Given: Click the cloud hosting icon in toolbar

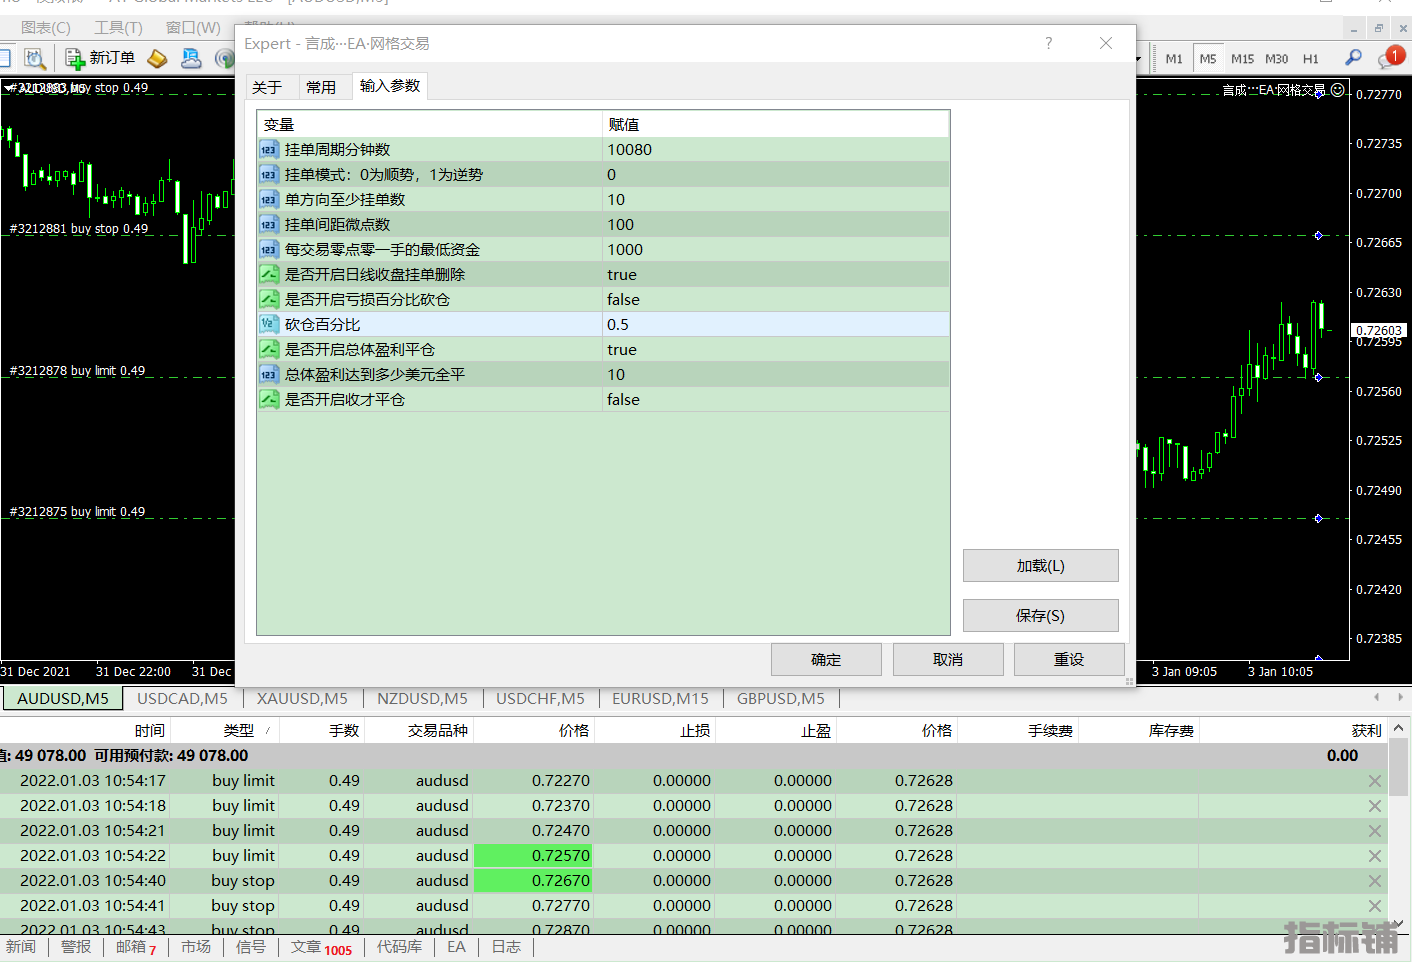Looking at the screenshot, I should coord(191,58).
